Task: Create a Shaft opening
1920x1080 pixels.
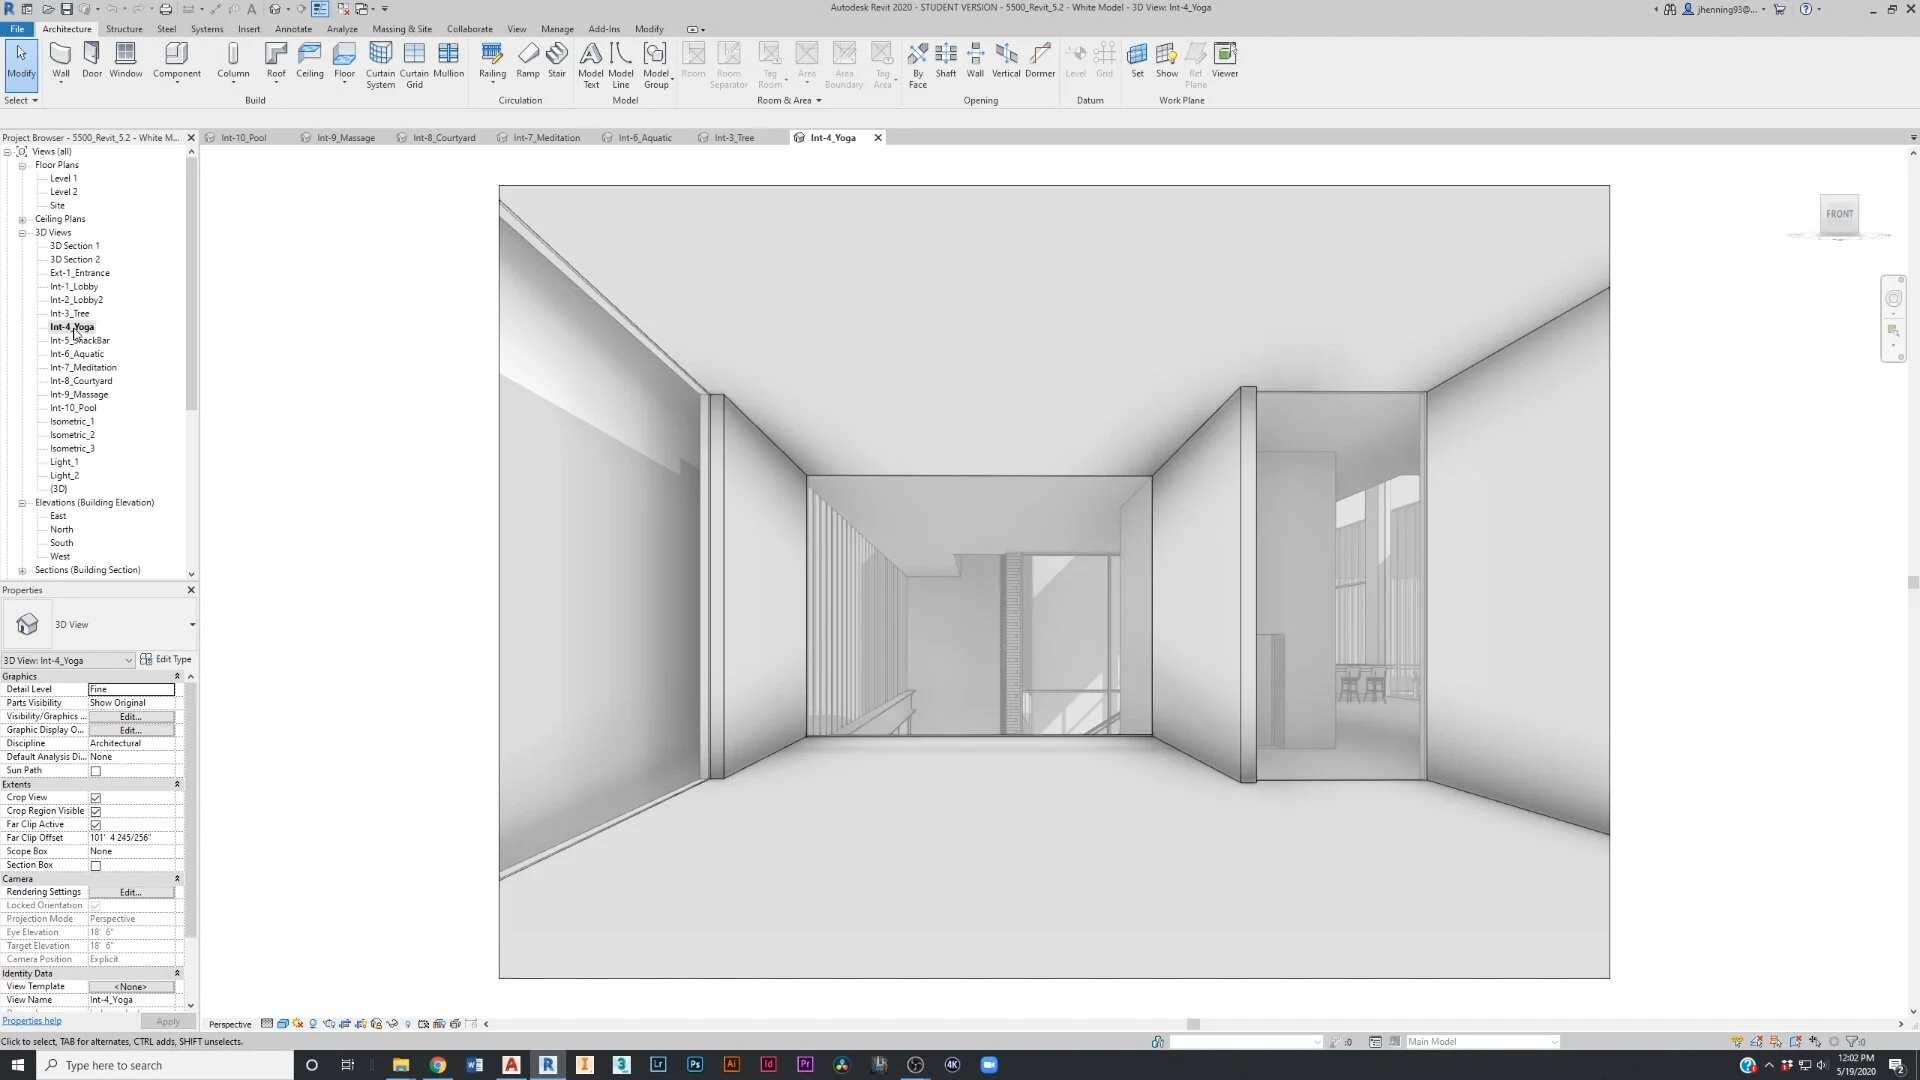Action: [x=946, y=62]
